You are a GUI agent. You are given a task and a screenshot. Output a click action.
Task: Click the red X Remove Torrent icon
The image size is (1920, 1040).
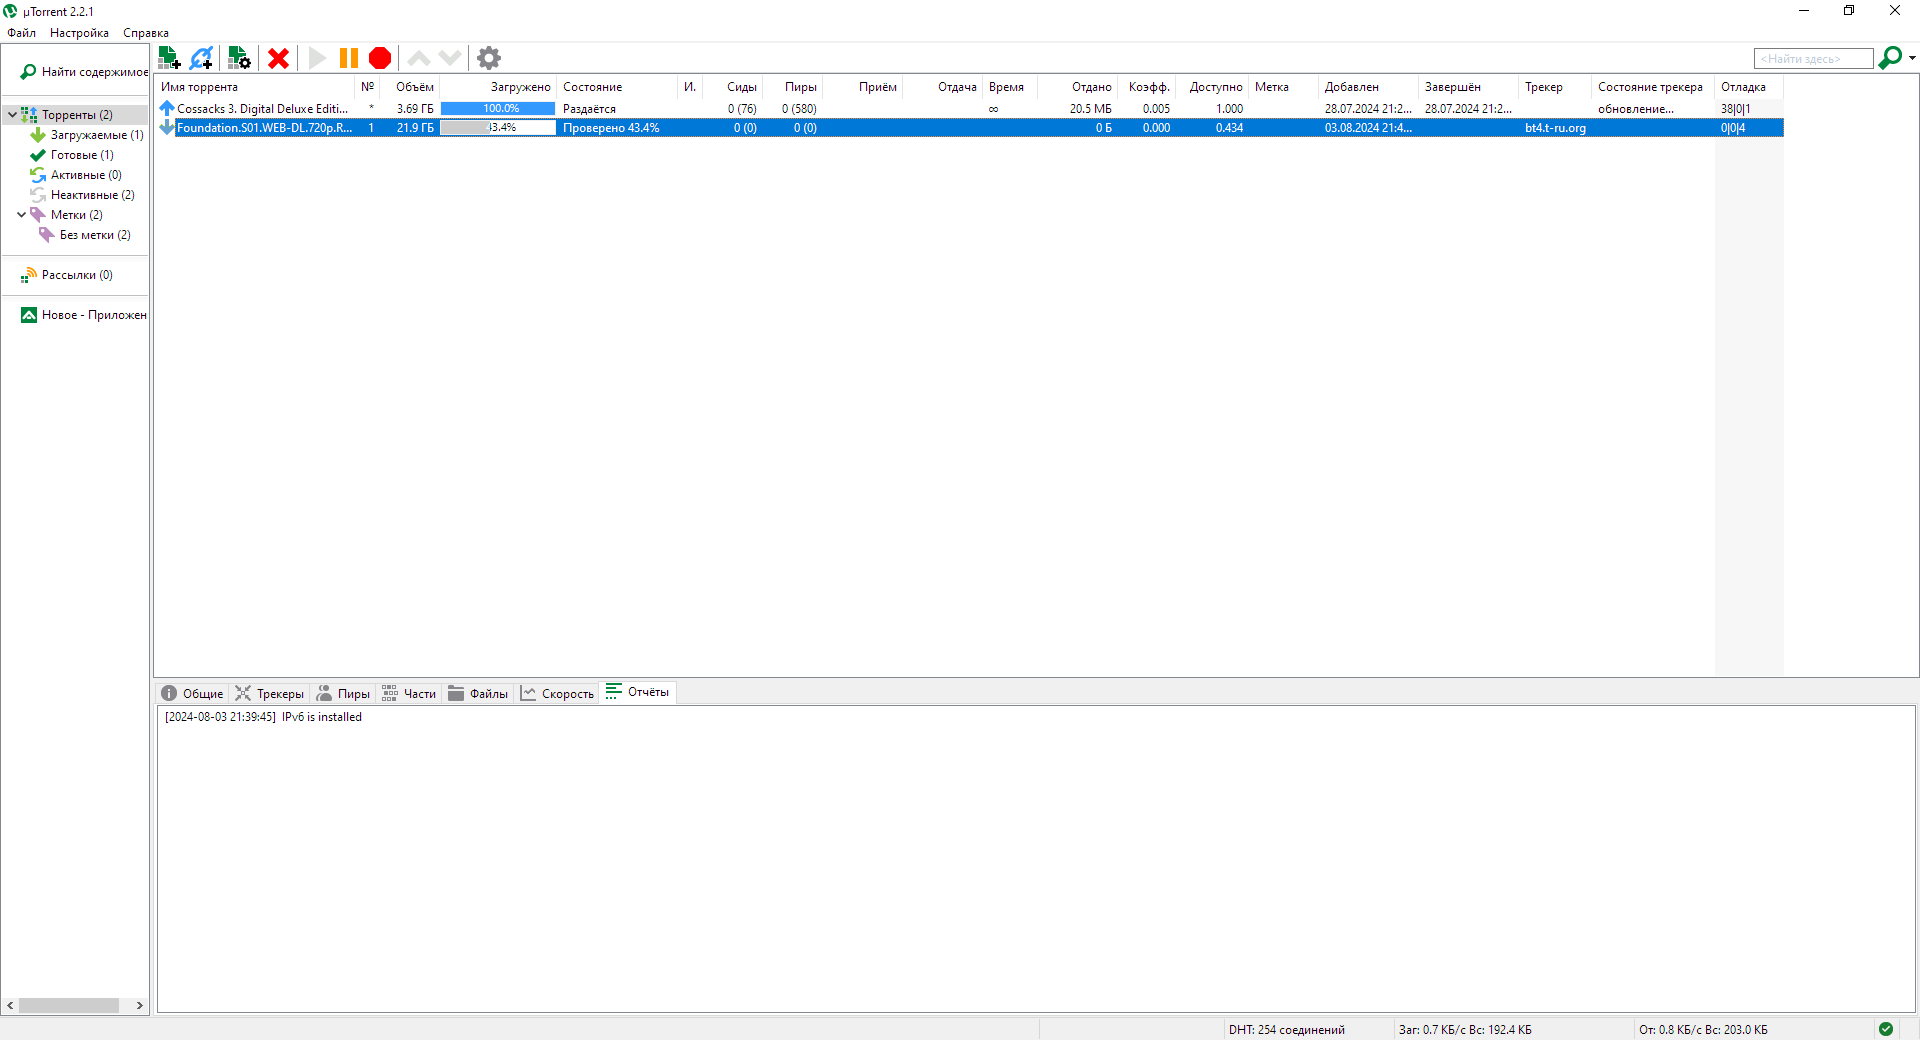point(279,58)
